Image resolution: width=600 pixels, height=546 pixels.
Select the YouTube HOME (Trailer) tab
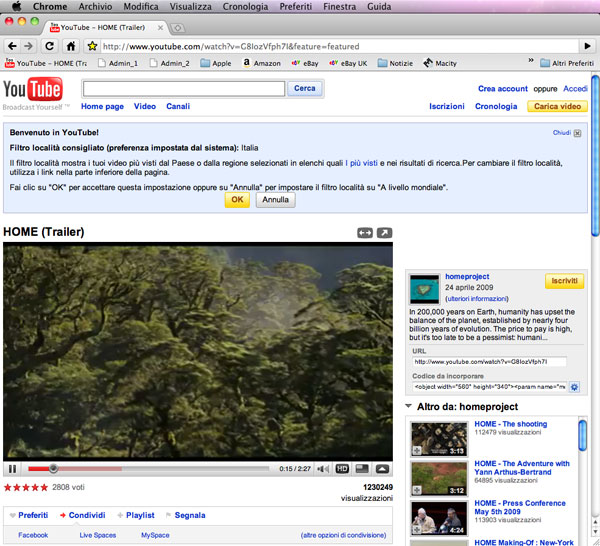click(104, 28)
